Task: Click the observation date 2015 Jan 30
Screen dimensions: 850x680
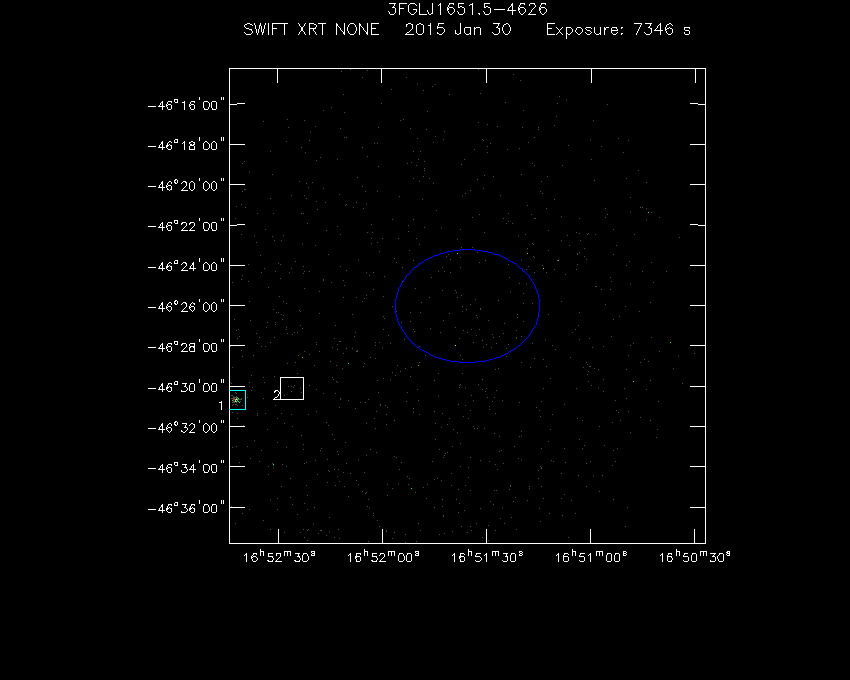Action: coord(458,29)
